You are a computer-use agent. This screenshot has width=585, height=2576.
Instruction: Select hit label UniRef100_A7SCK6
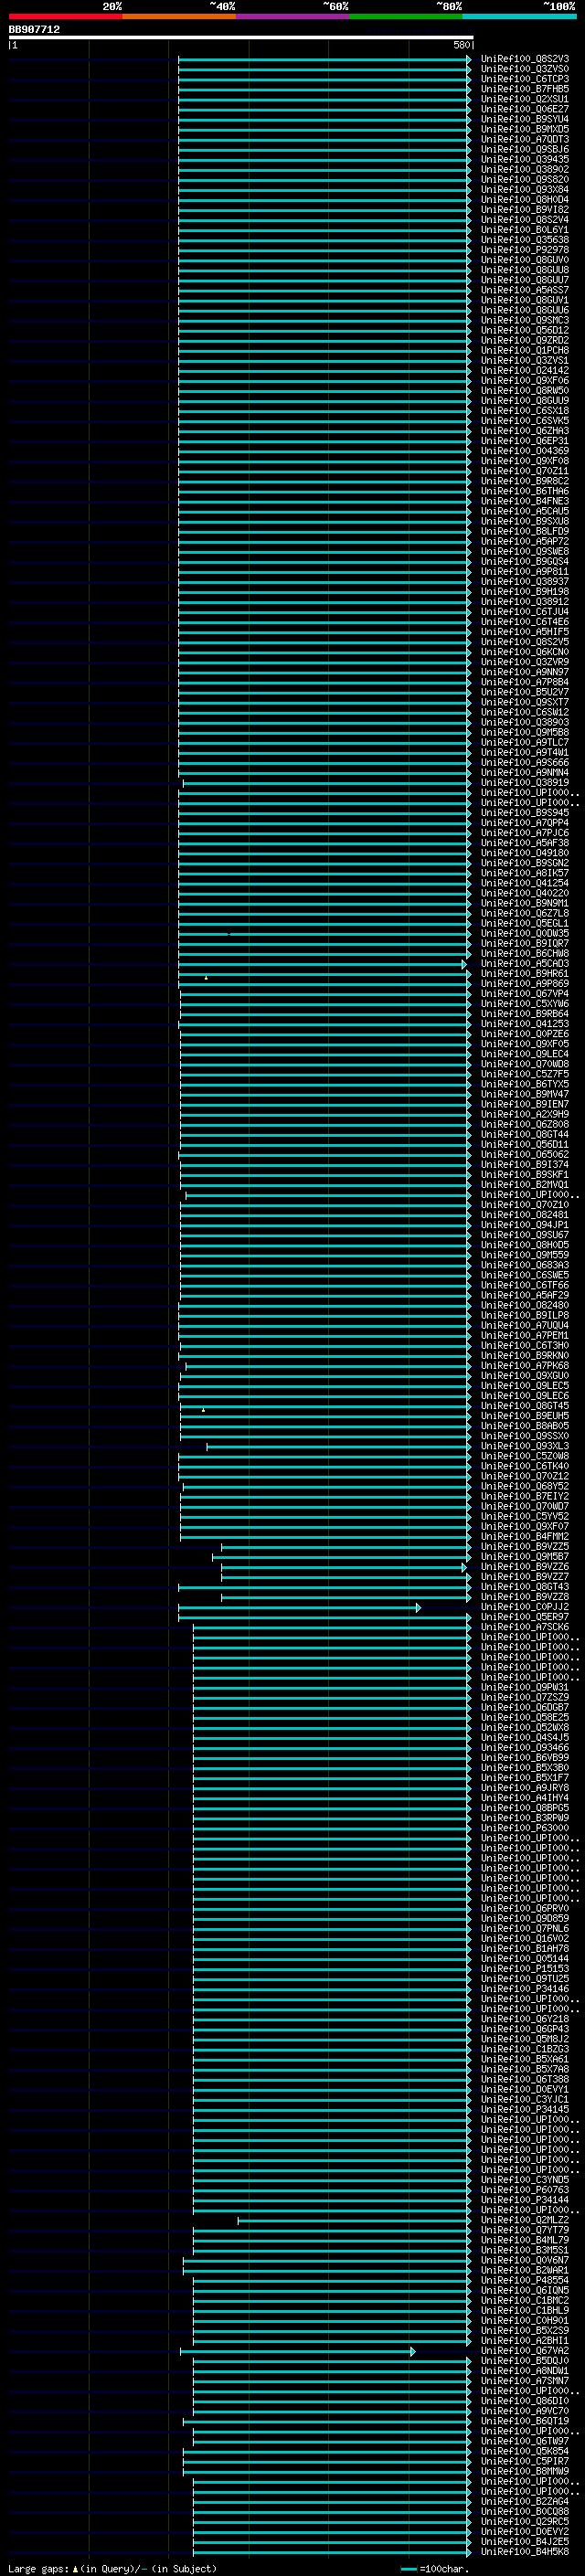525,1627
